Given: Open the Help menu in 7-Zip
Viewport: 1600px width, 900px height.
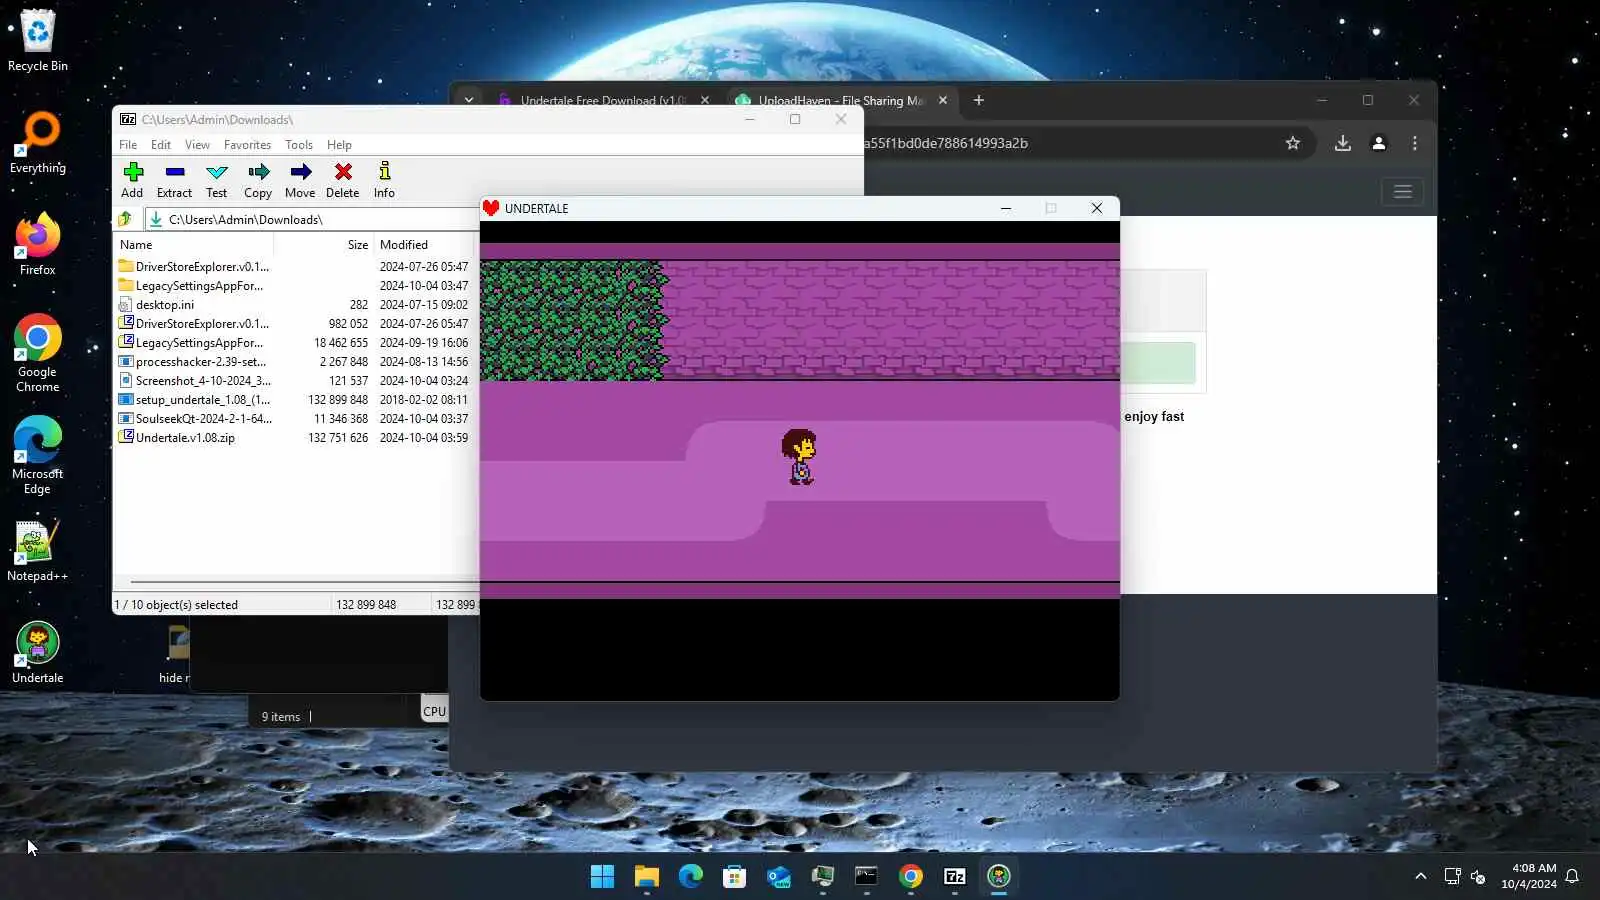Looking at the screenshot, I should pyautogui.click(x=339, y=145).
